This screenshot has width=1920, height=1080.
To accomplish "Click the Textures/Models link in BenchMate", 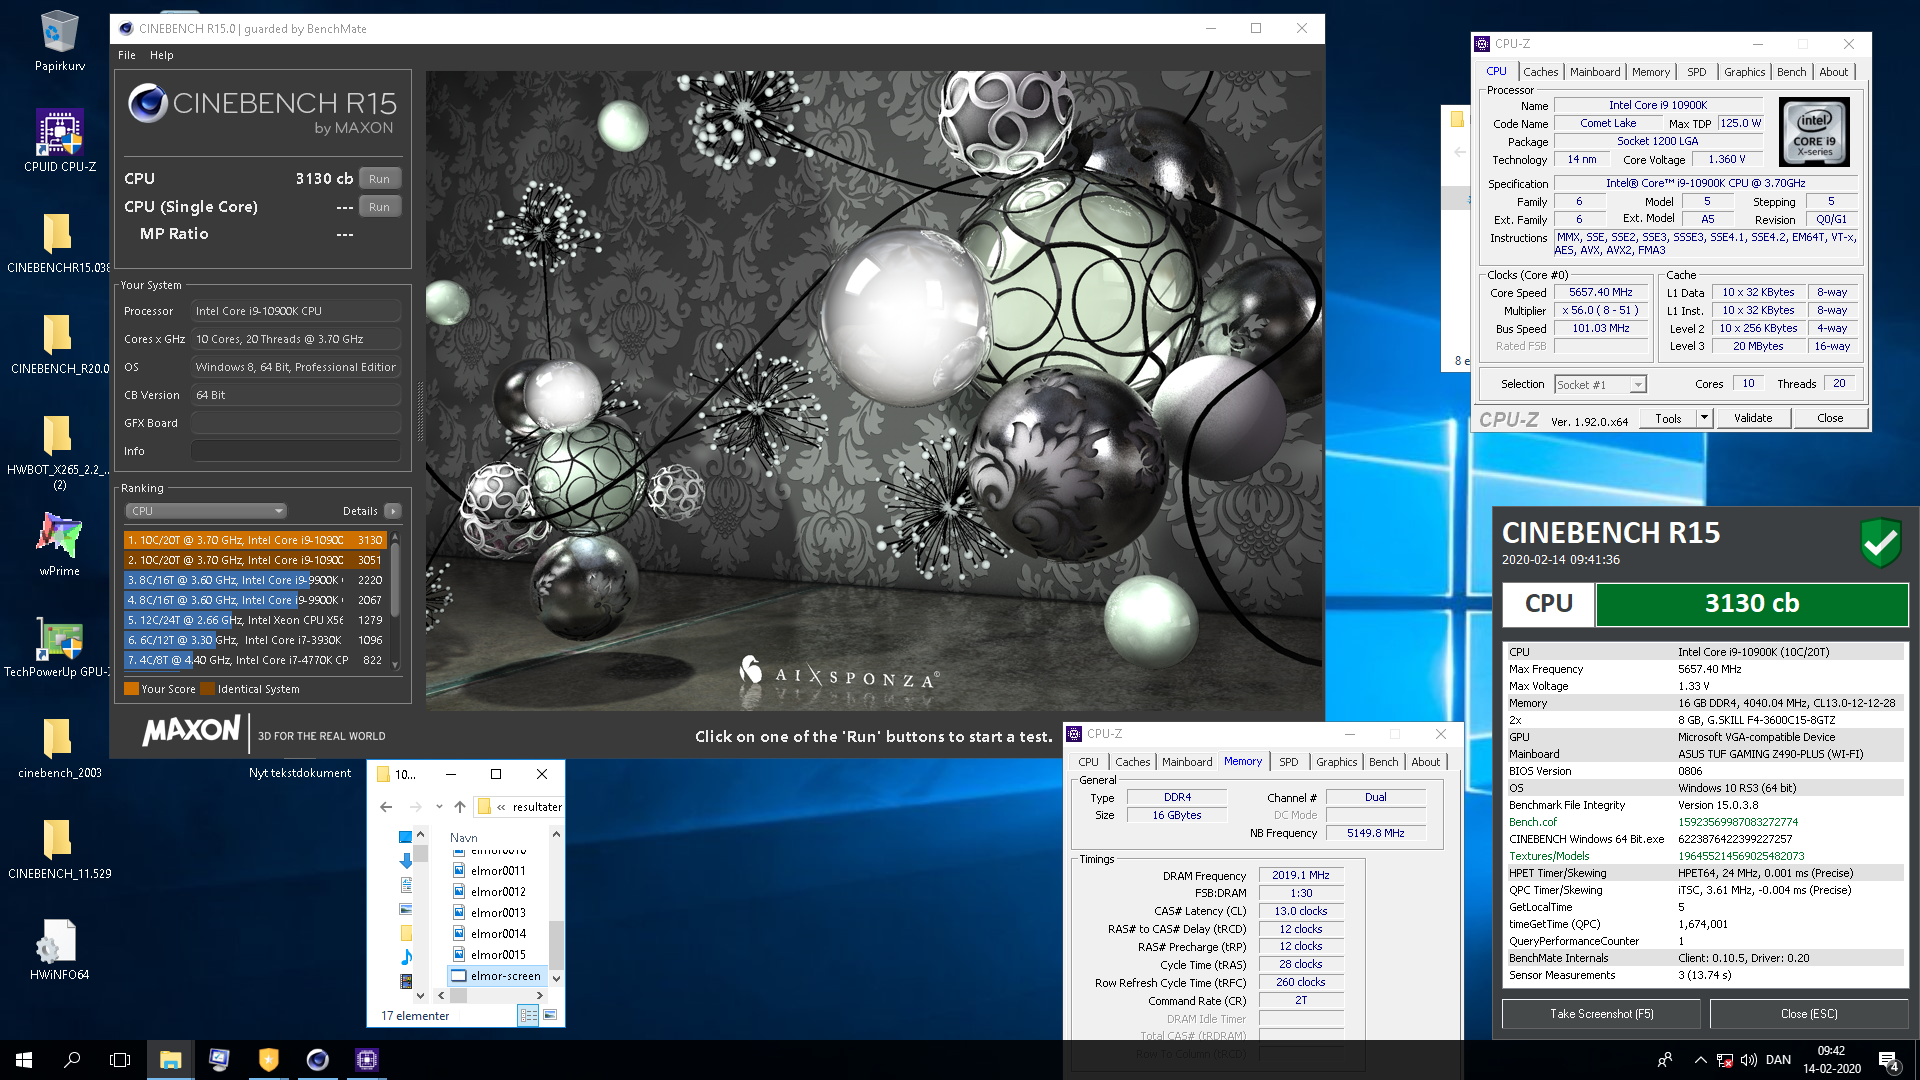I will click(1549, 856).
